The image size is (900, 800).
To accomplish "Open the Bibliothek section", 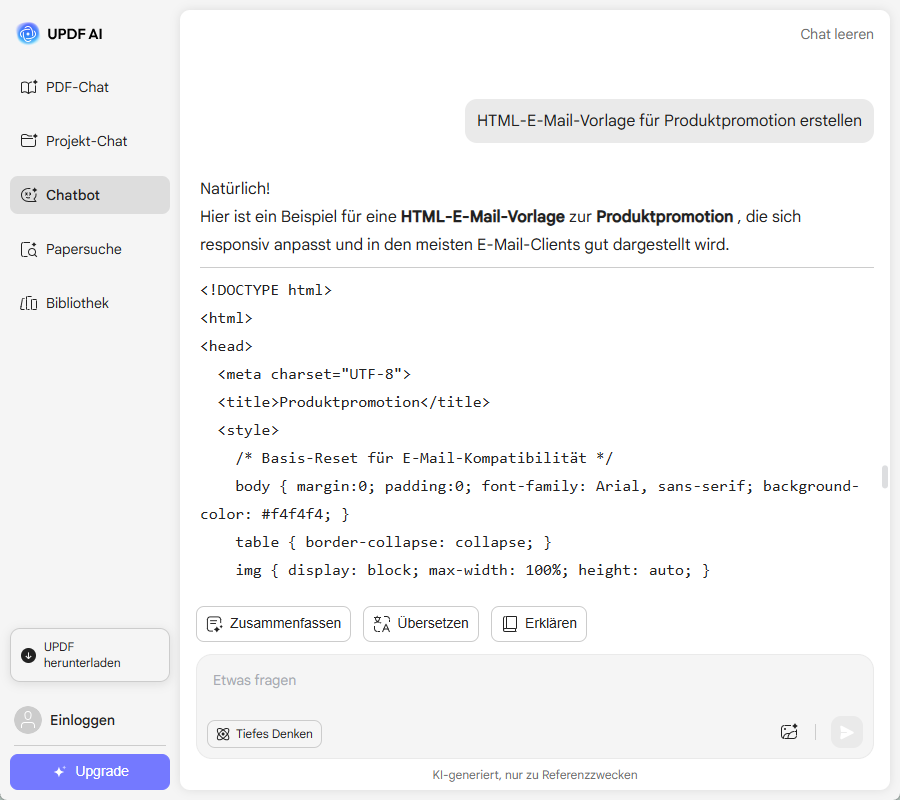I will (90, 303).
